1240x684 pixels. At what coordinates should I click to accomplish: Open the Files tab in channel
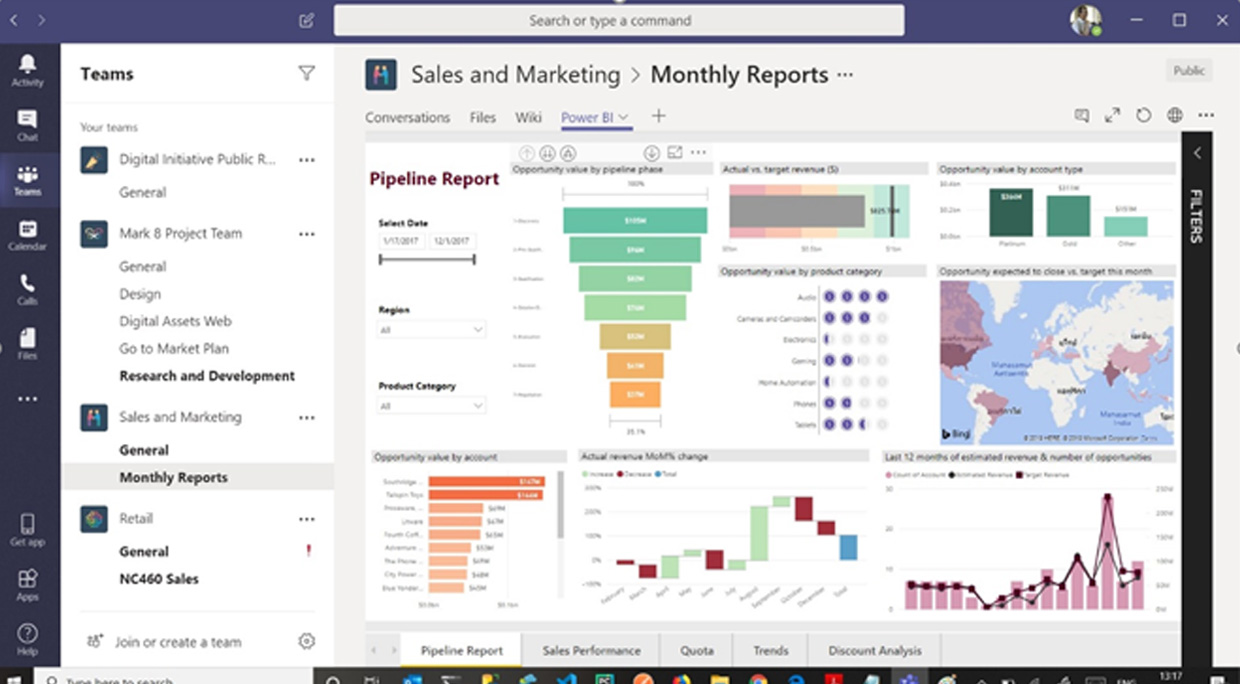point(482,117)
